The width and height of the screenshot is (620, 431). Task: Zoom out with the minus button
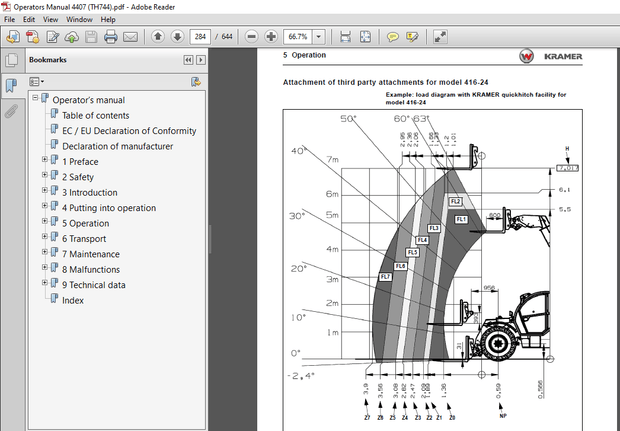pyautogui.click(x=251, y=37)
